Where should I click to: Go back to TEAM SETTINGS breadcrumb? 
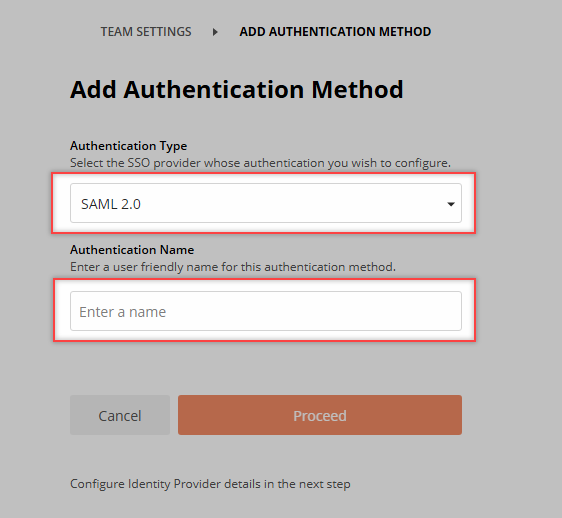click(146, 32)
